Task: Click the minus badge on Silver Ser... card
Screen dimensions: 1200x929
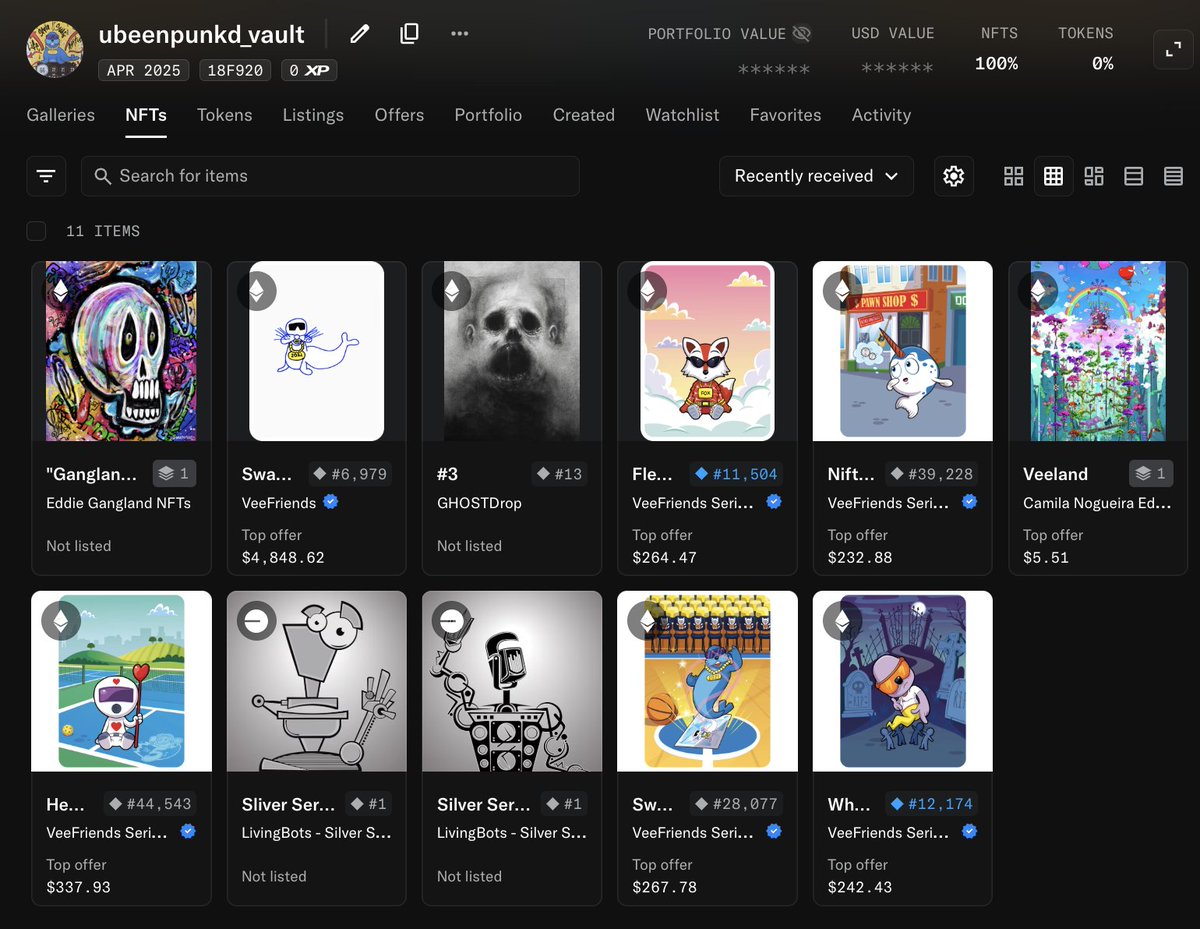Action: (x=452, y=621)
